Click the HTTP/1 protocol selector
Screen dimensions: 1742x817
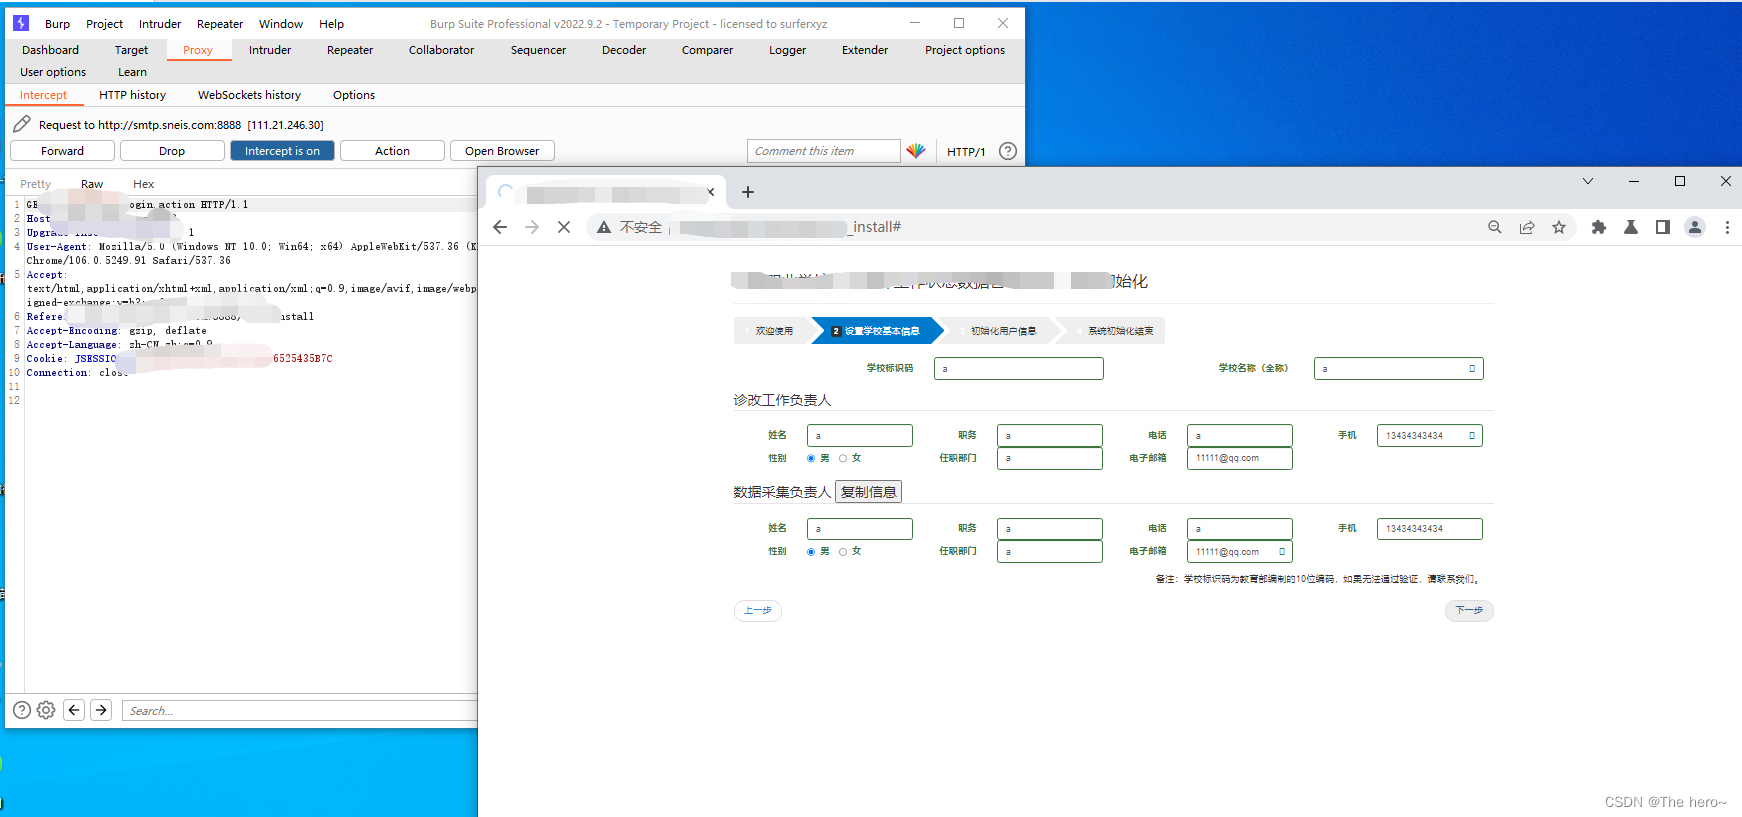(966, 152)
